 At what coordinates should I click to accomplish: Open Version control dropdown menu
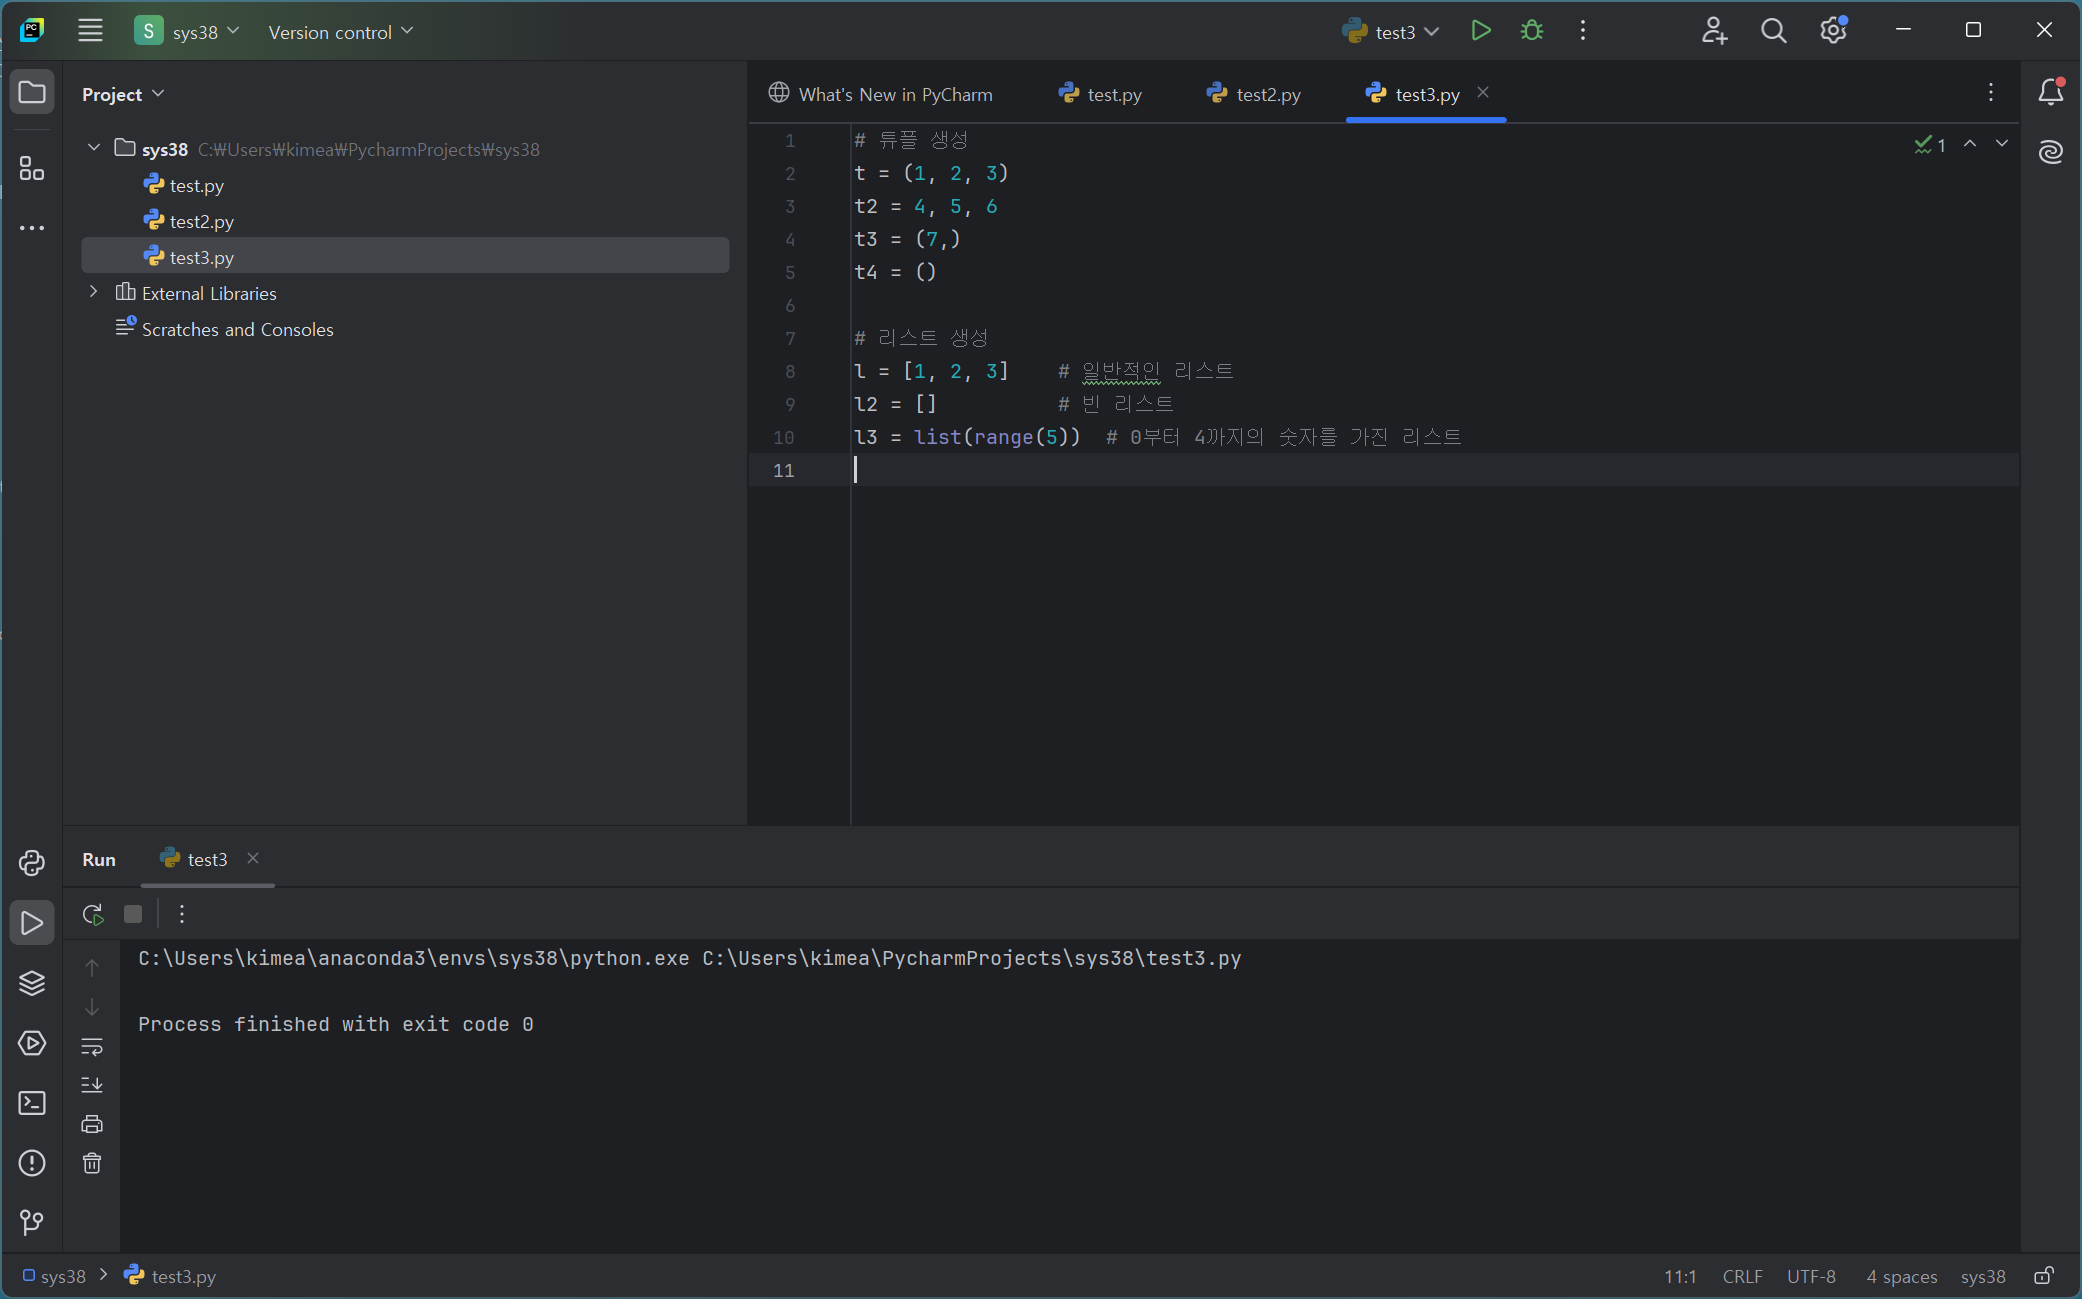(340, 32)
